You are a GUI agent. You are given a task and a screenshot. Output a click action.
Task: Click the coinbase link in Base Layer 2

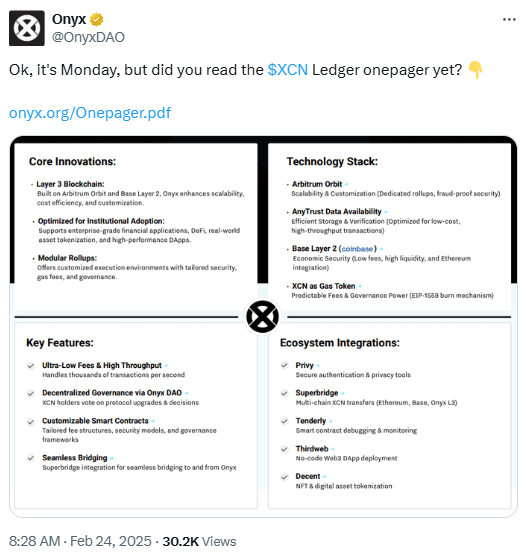(x=357, y=249)
